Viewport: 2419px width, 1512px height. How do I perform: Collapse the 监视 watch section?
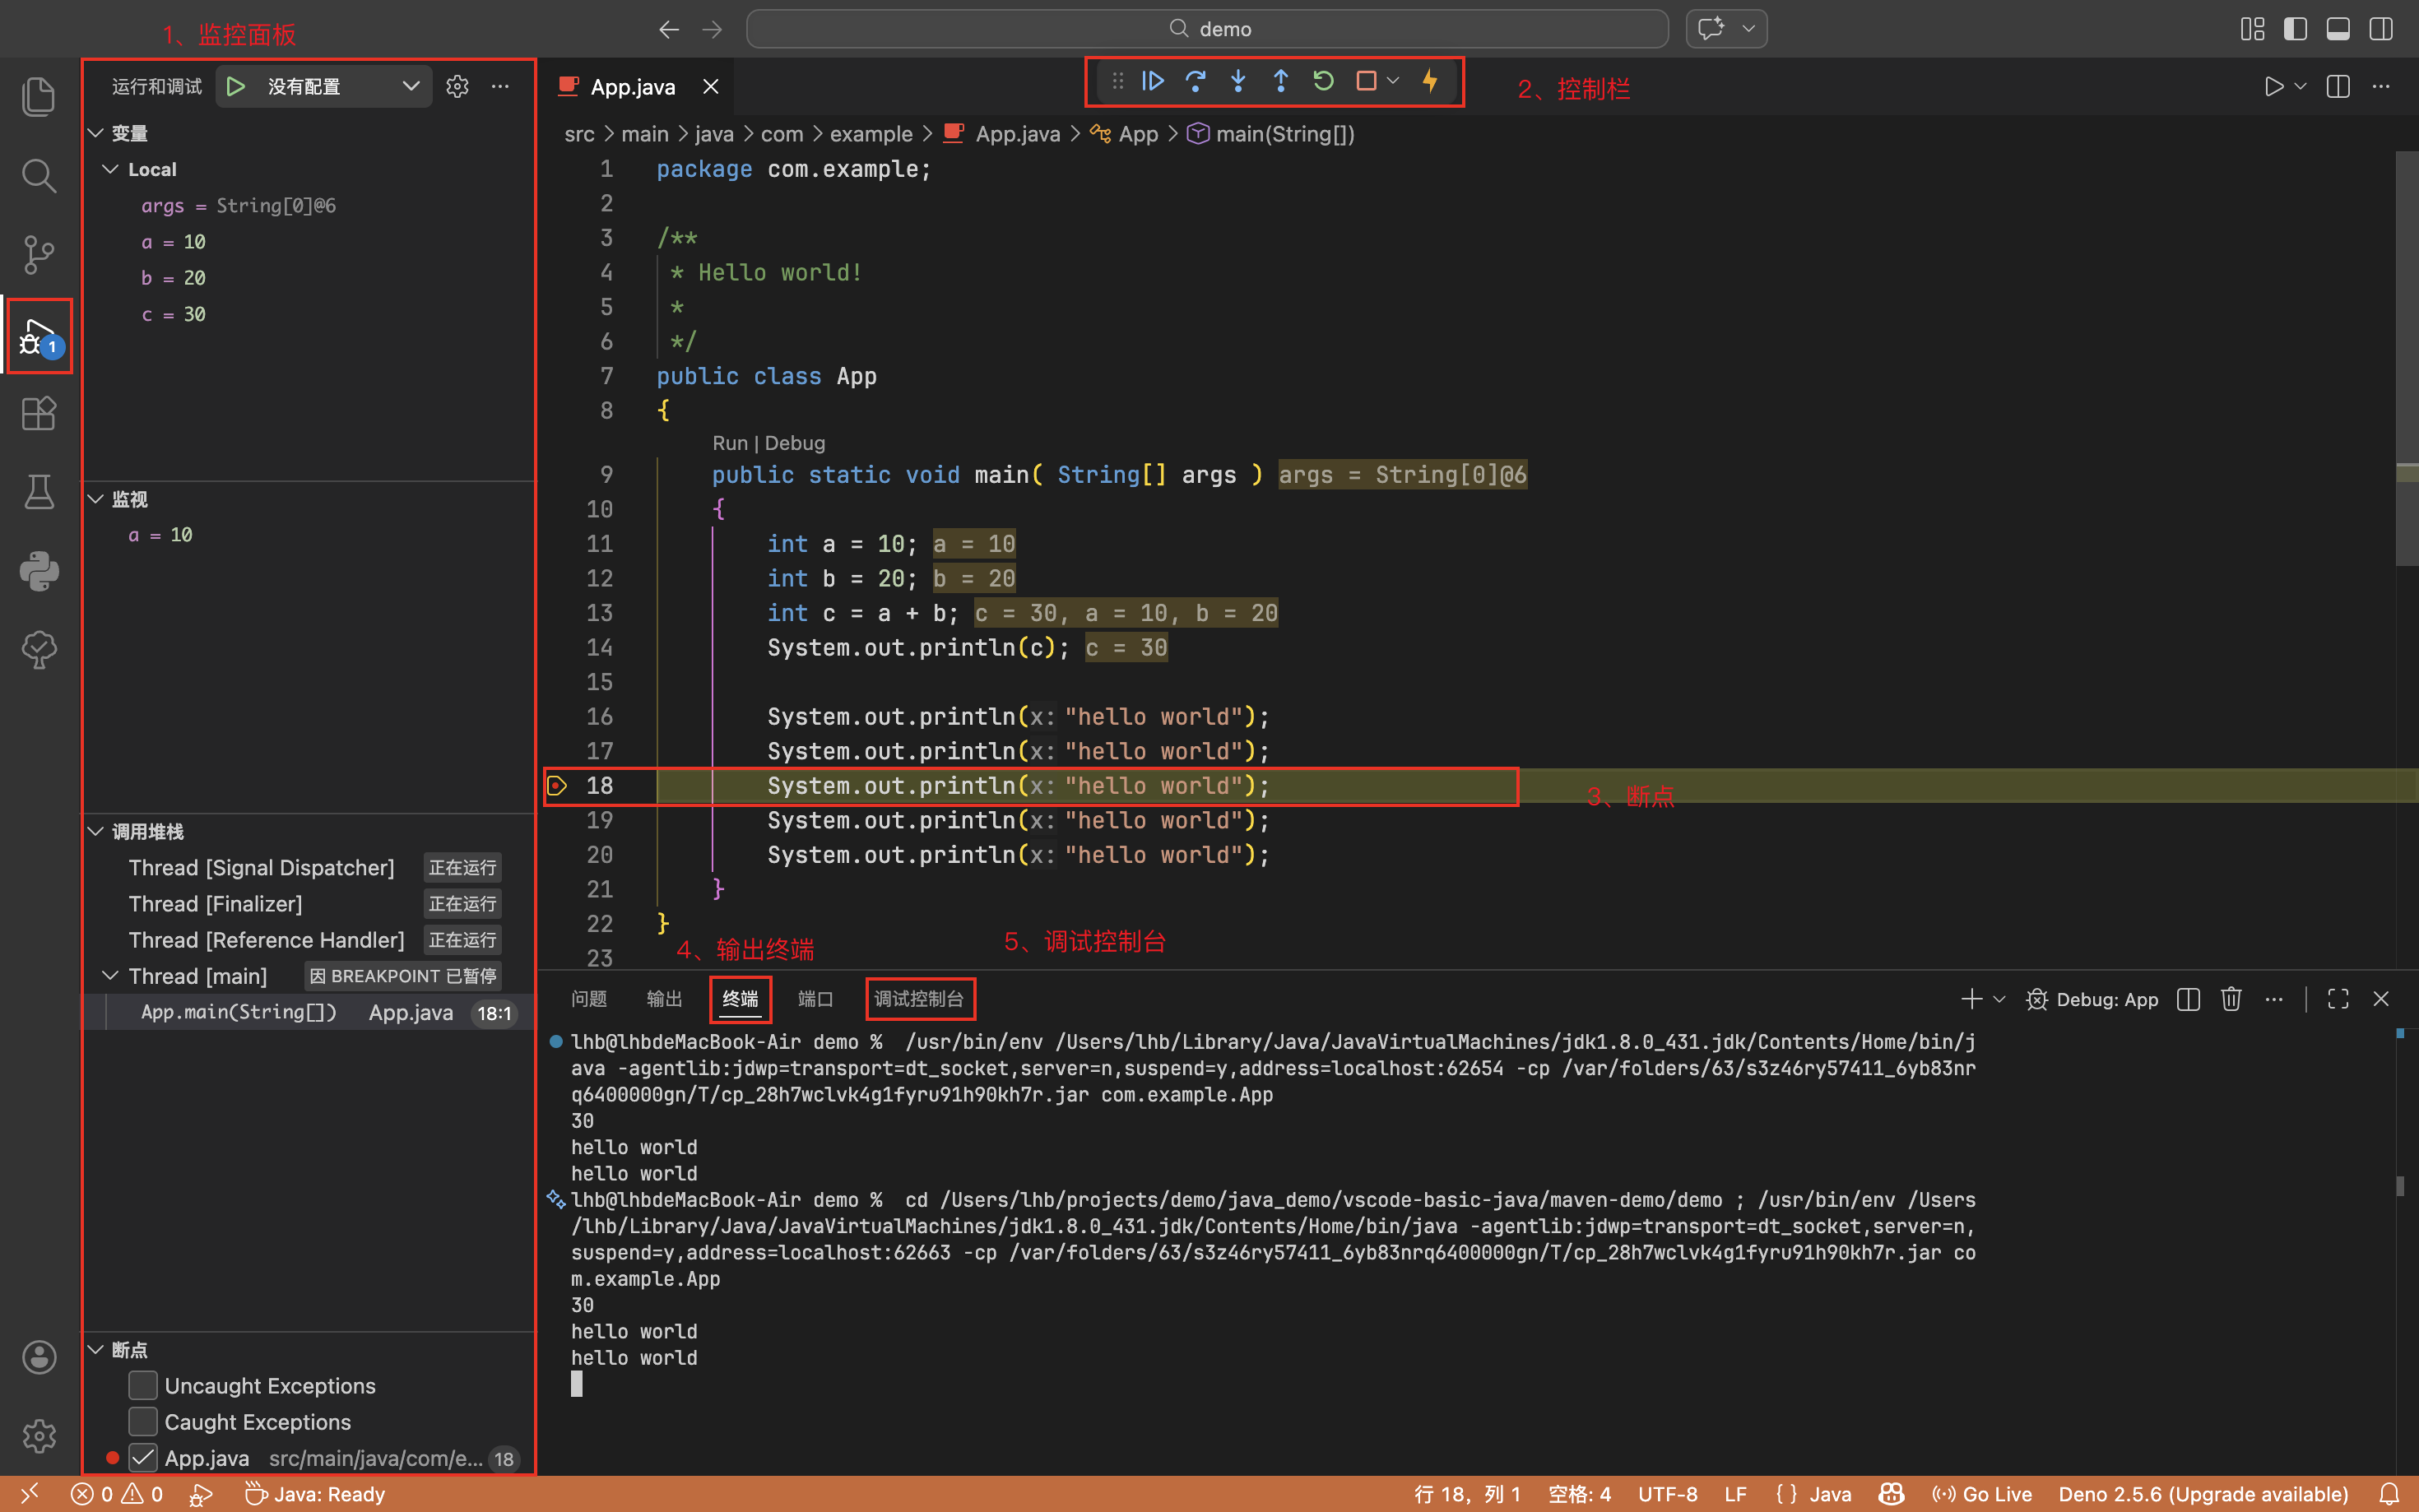point(97,498)
